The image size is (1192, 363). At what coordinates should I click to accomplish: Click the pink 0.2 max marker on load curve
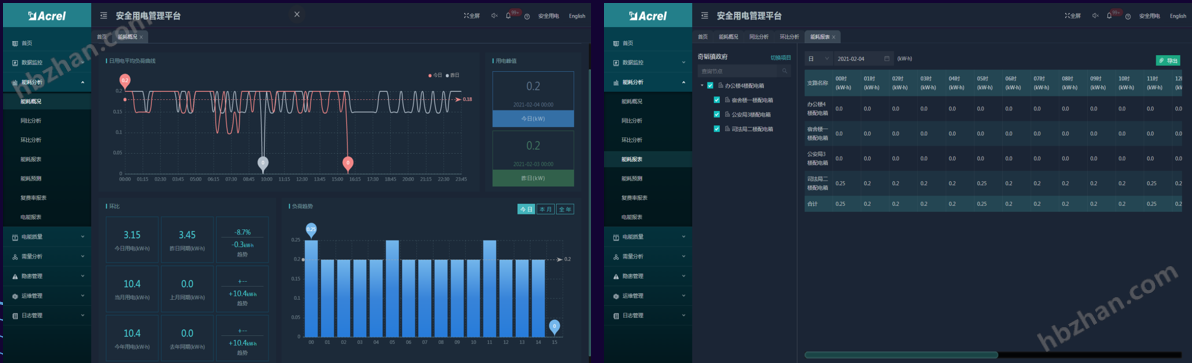tap(125, 80)
